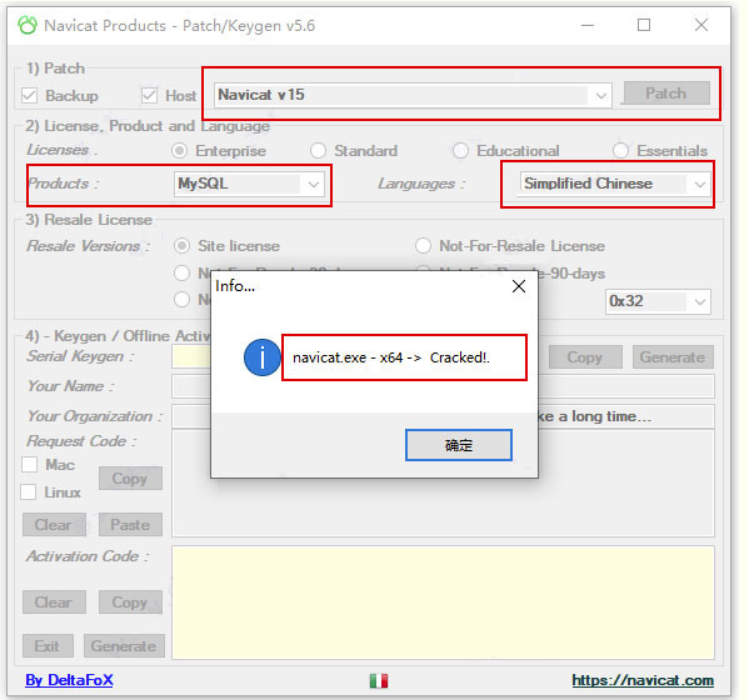Click the blue info icon in dialog
The width and height of the screenshot is (747, 700).
click(x=262, y=357)
